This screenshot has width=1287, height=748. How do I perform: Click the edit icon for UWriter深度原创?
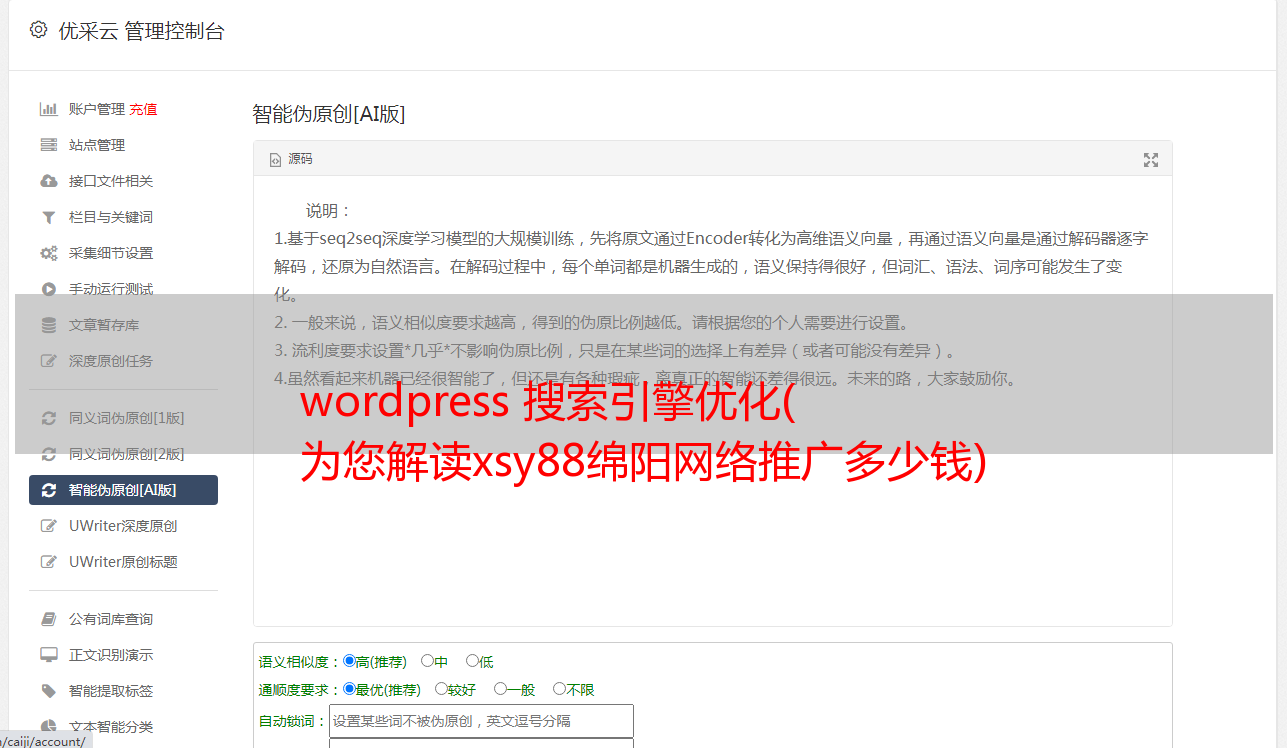(48, 526)
